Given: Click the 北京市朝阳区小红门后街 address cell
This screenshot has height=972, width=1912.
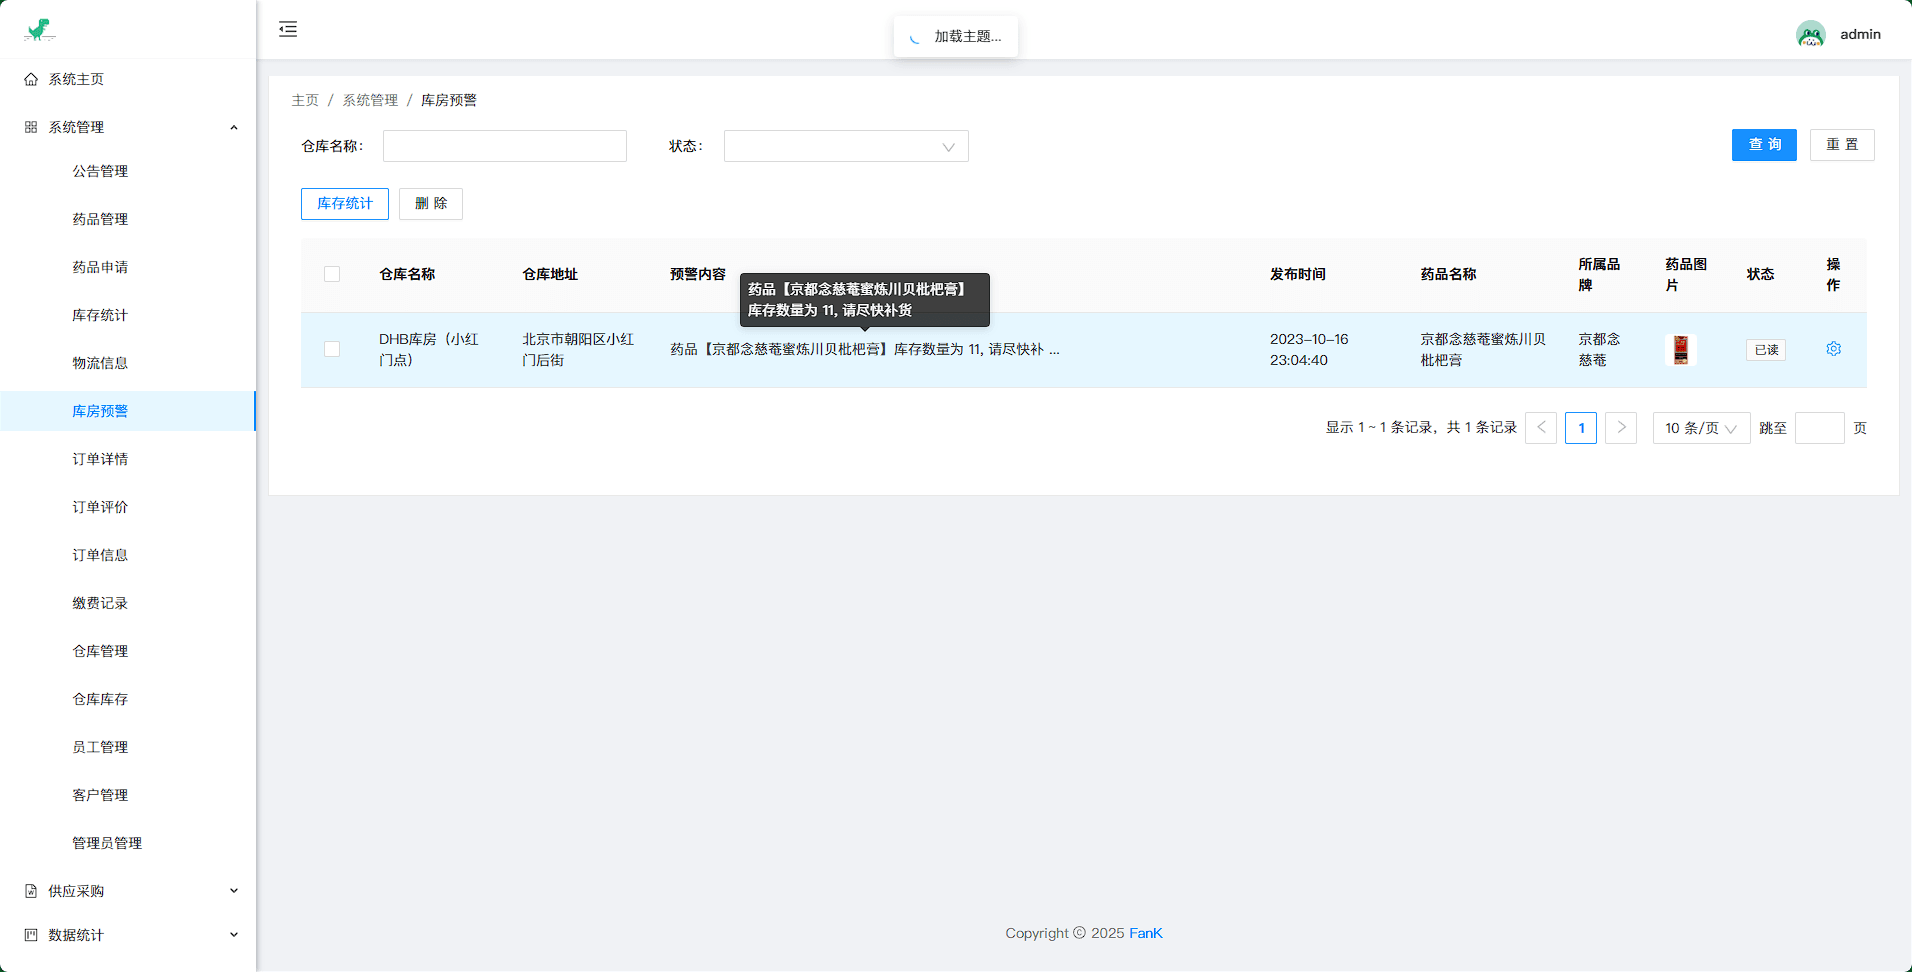Looking at the screenshot, I should tap(578, 350).
